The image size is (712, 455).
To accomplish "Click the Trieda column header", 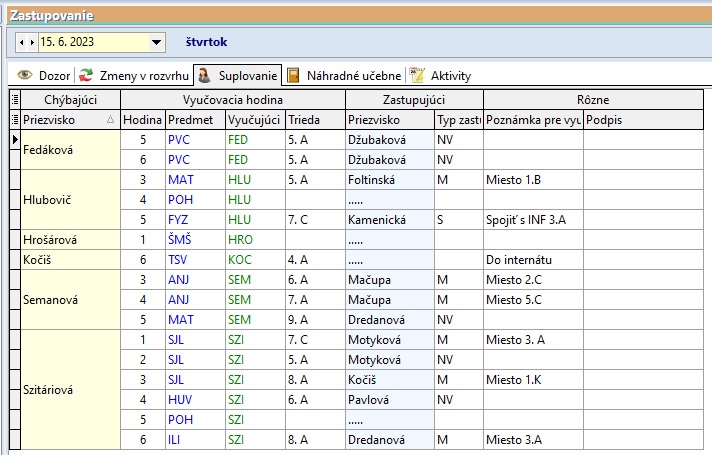I will coord(302,119).
